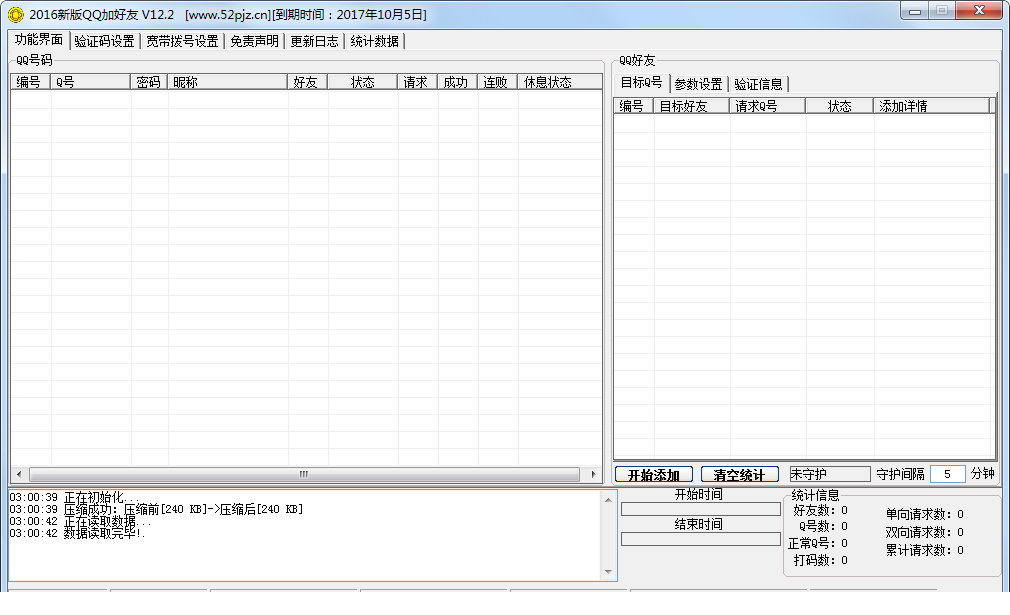Click the 密码 column header
Screen dimensions: 1010x615
pyautogui.click(x=149, y=82)
